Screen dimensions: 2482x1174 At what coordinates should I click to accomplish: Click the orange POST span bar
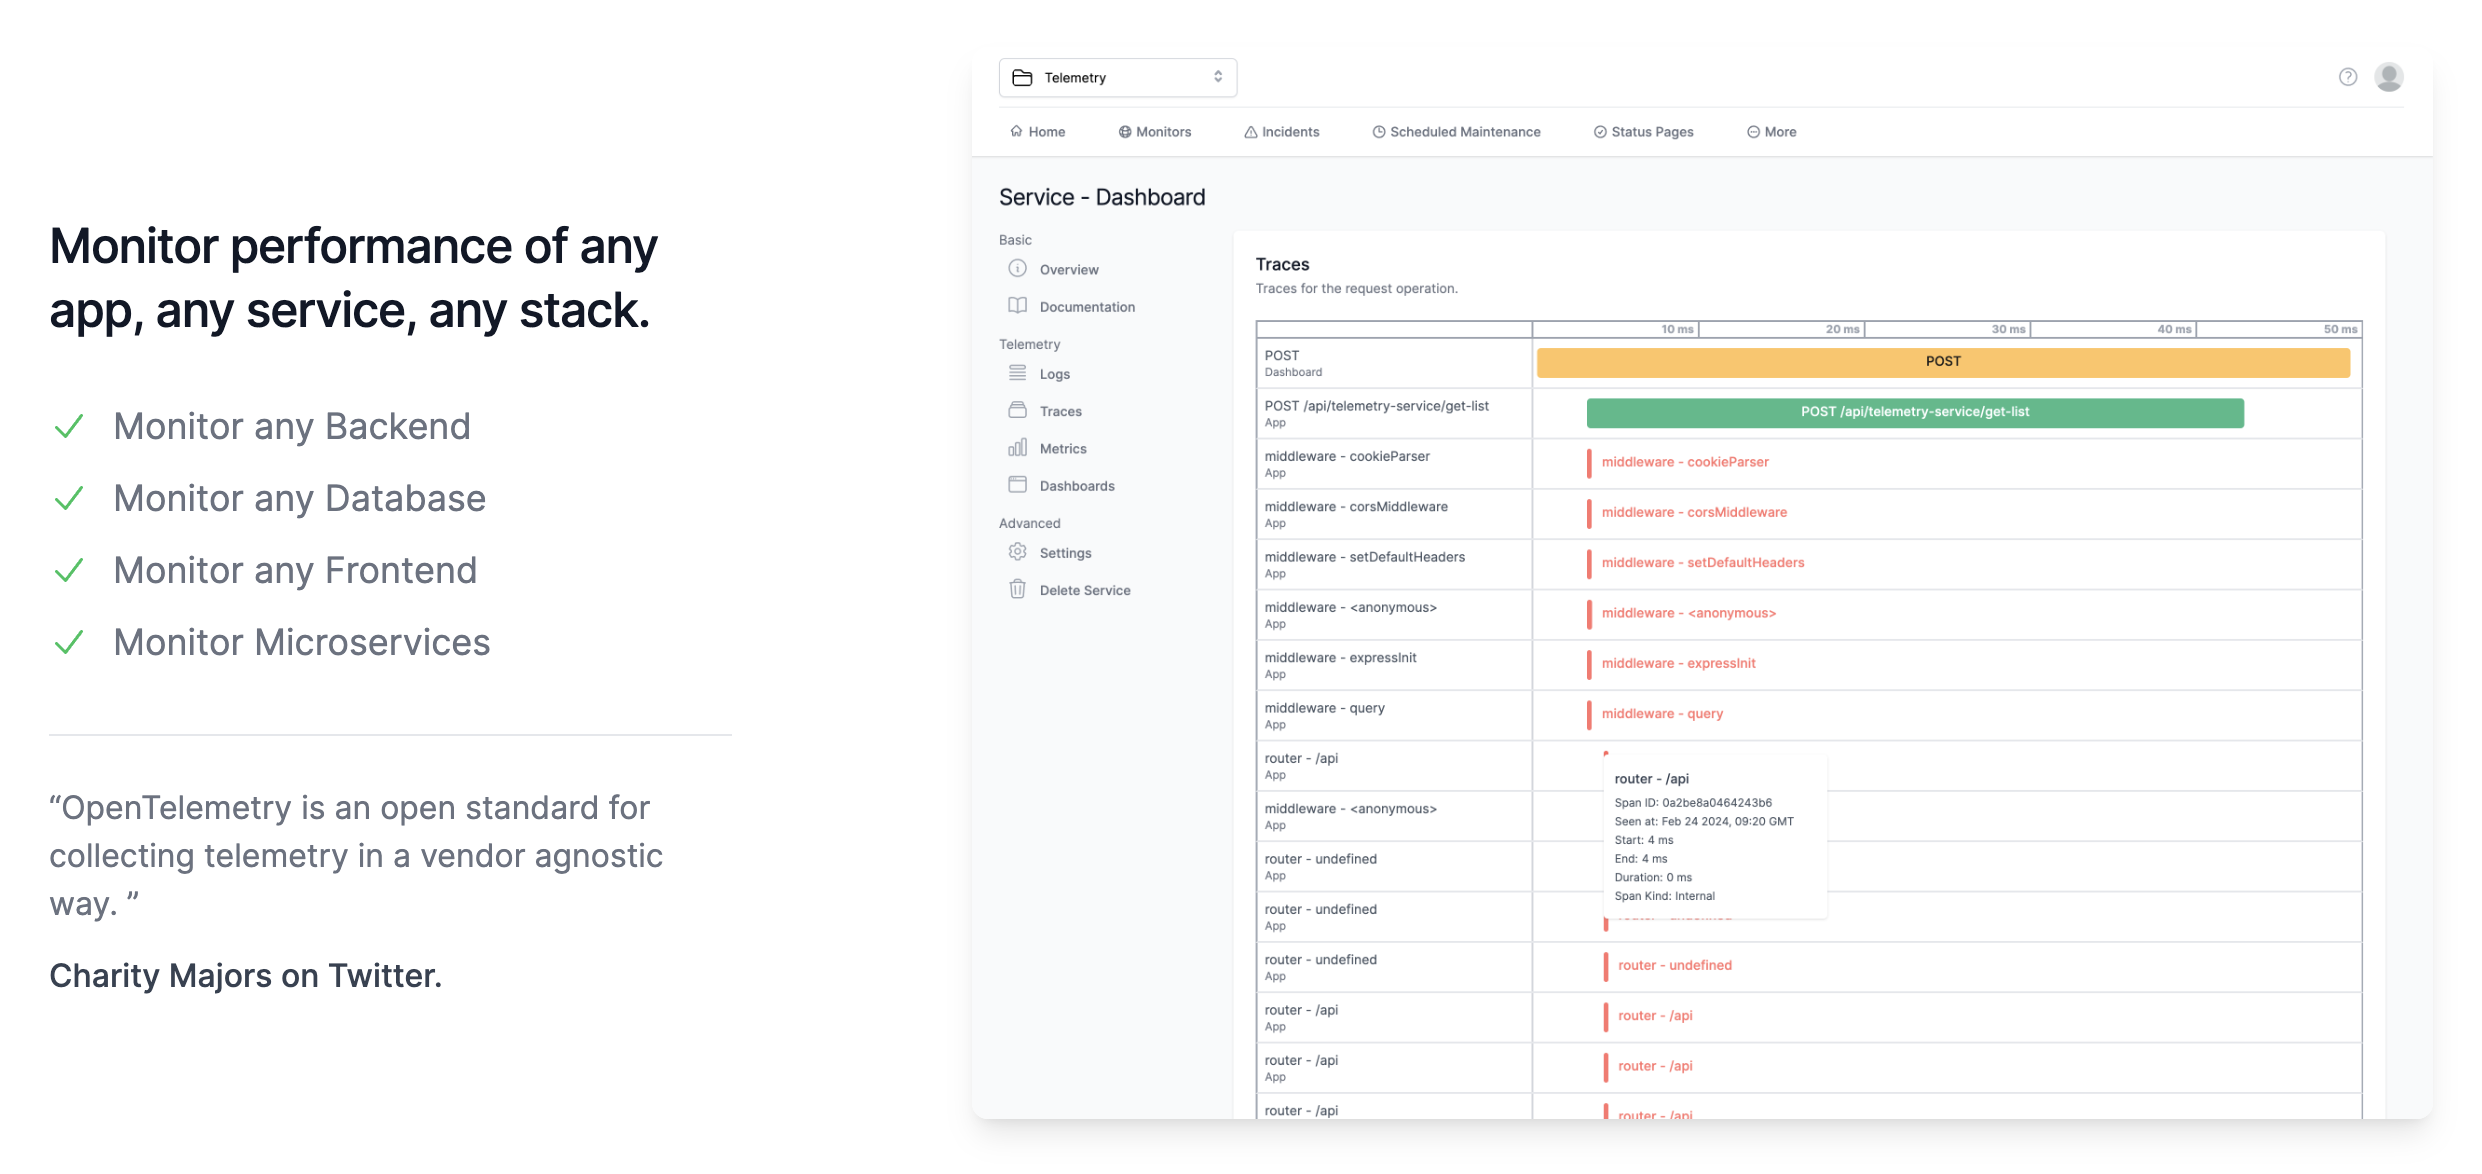pyautogui.click(x=1942, y=362)
